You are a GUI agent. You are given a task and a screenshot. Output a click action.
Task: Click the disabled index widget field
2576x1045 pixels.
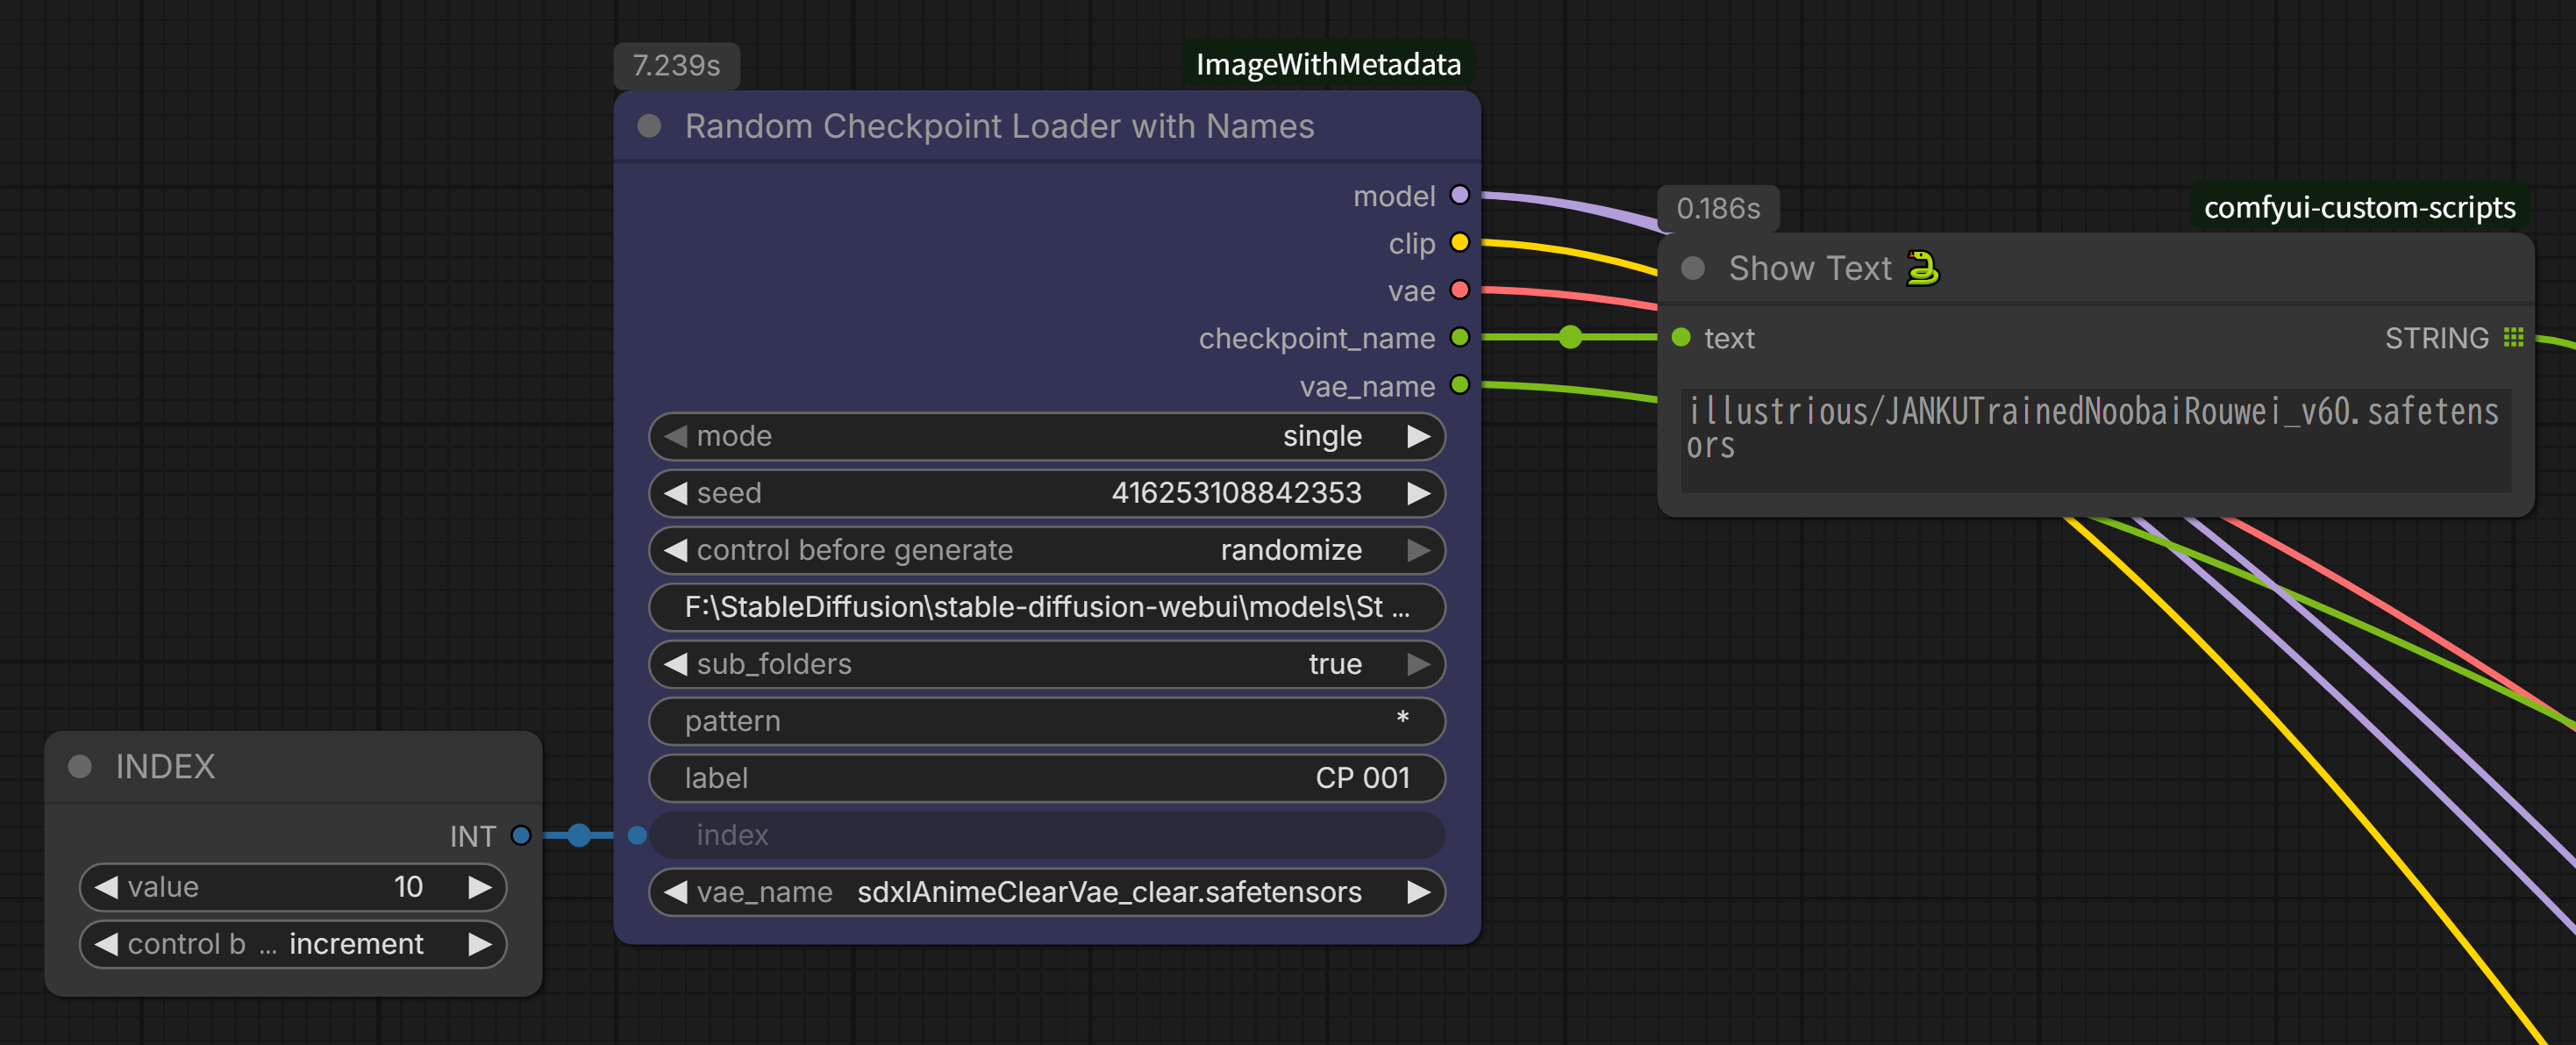point(1047,835)
